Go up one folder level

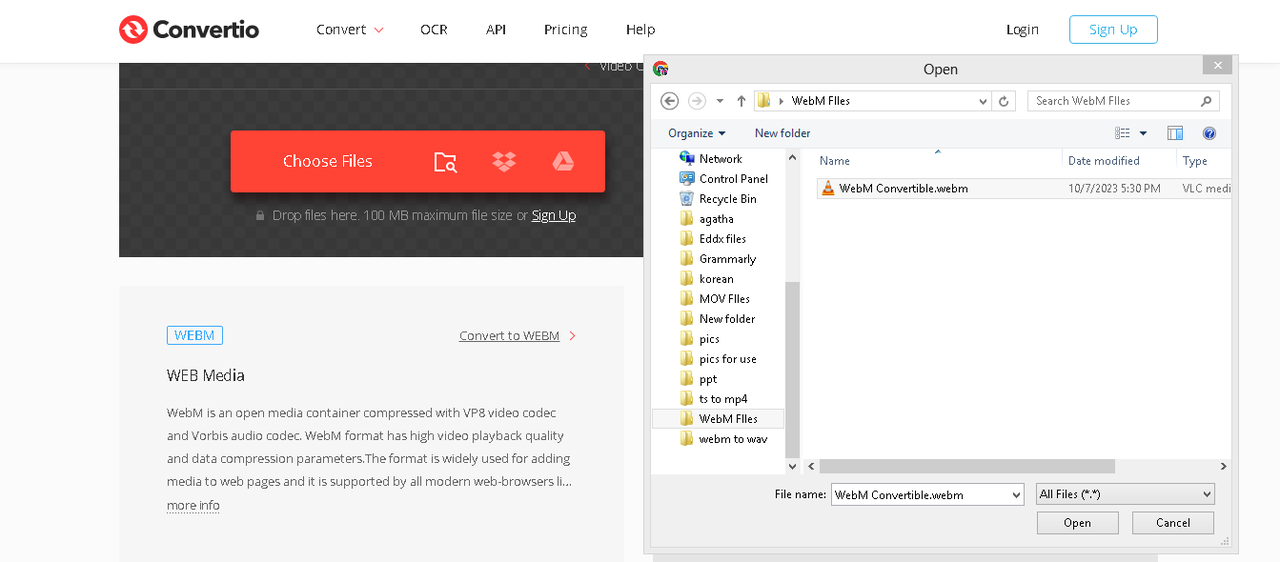[741, 101]
